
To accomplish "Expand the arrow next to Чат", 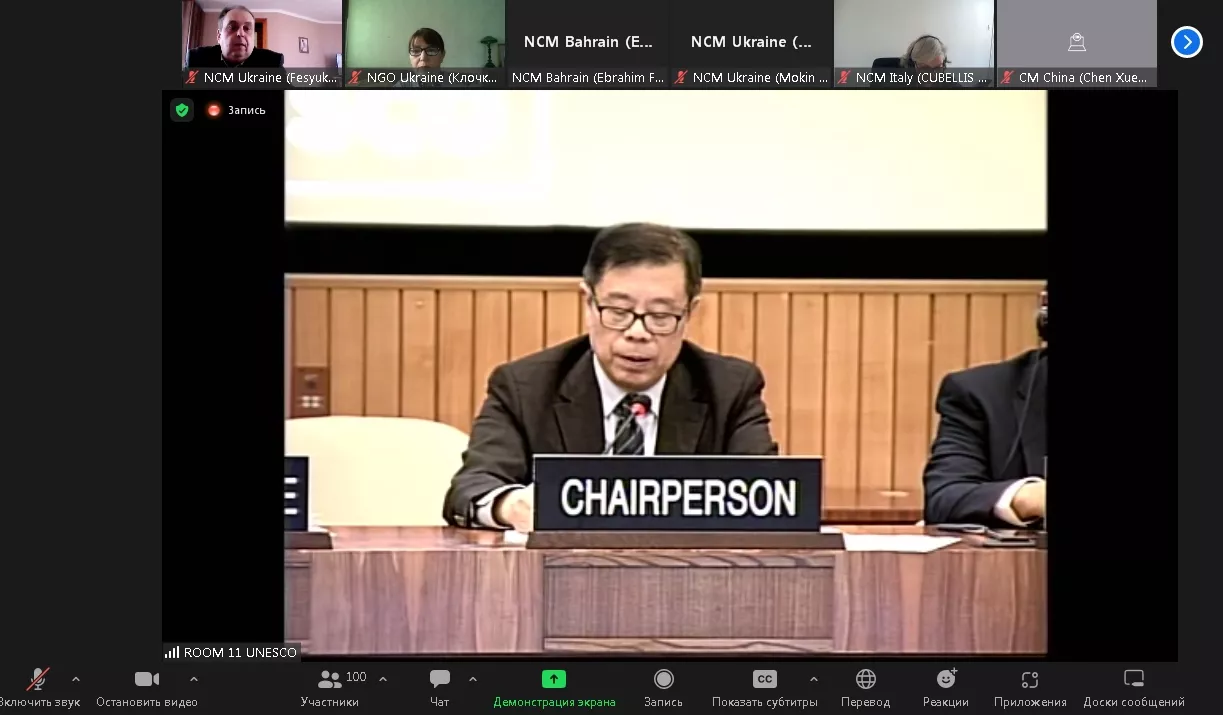I will click(x=473, y=679).
